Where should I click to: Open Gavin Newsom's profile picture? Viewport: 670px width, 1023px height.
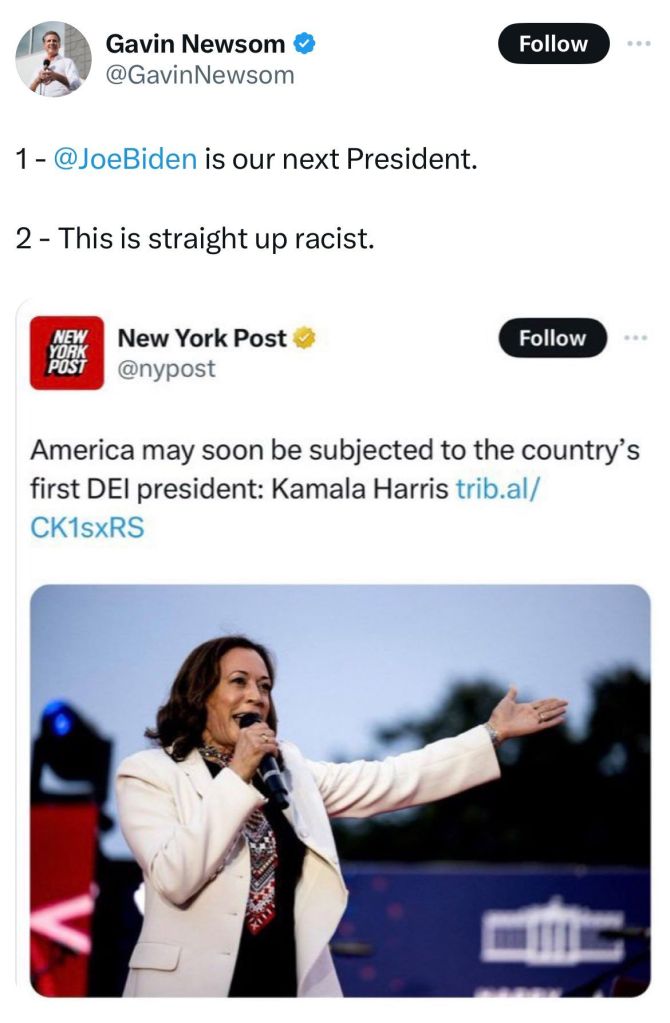(53, 59)
